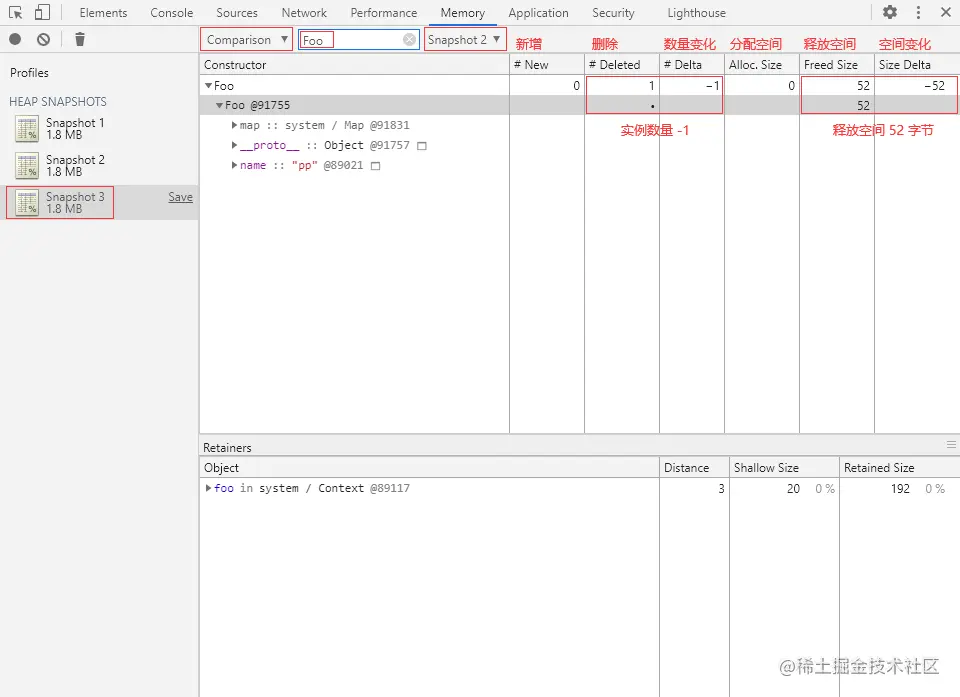Select Snapshot 2 in the sidebar
Viewport: 960px width, 697px height.
point(99,165)
